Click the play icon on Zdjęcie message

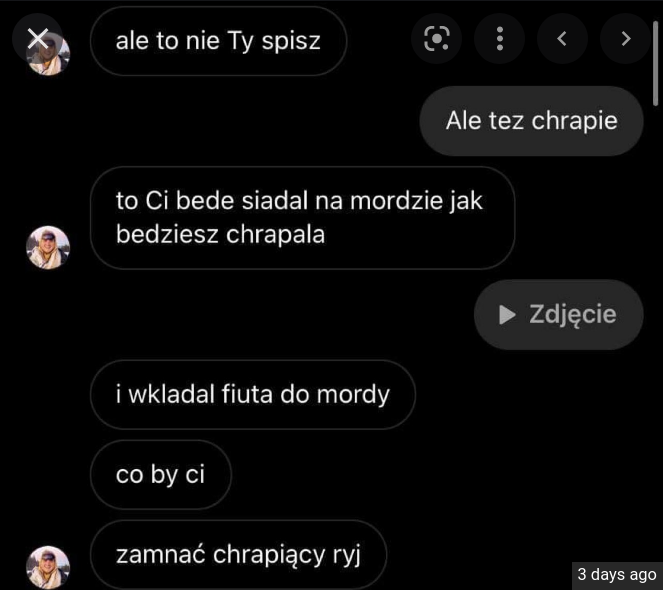point(507,315)
